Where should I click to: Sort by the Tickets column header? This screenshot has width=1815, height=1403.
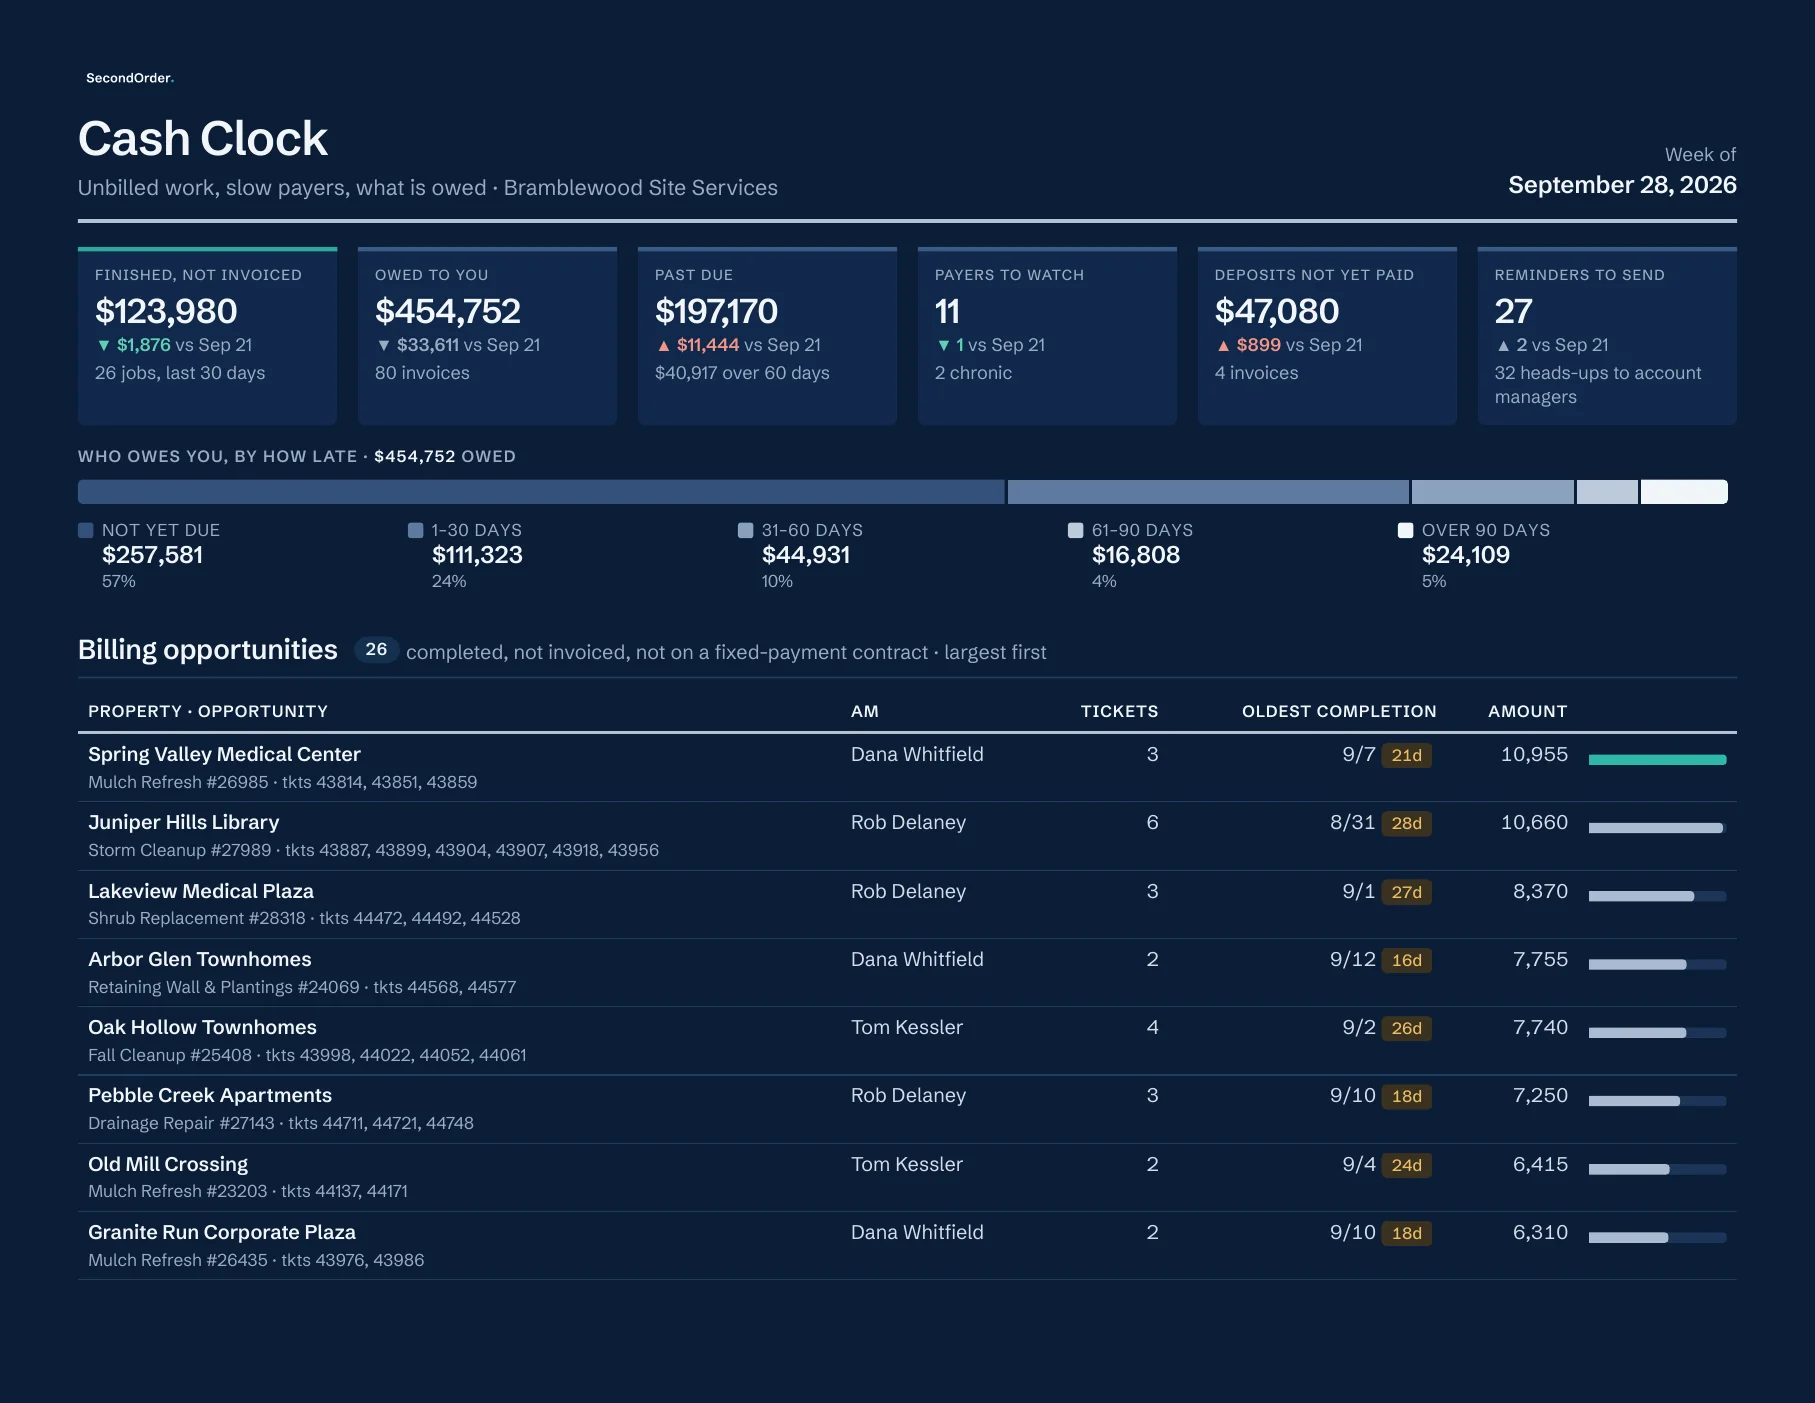tap(1119, 711)
